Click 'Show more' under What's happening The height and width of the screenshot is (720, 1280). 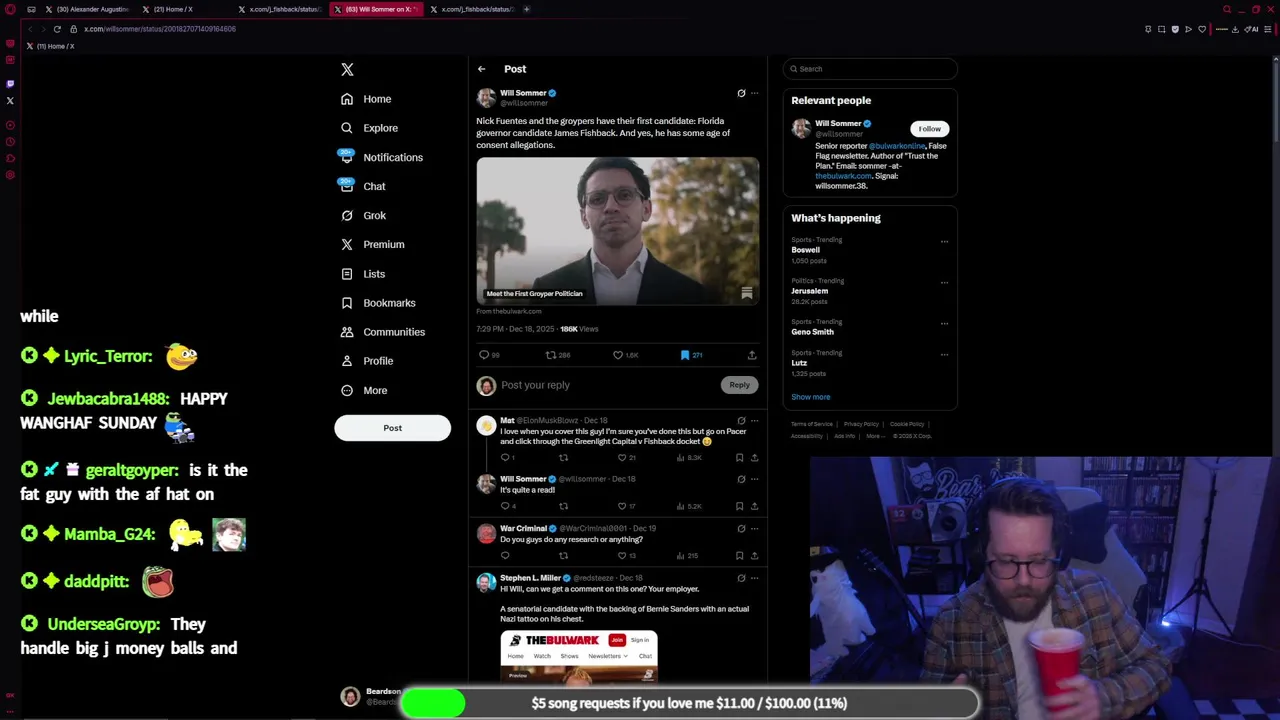click(x=811, y=397)
